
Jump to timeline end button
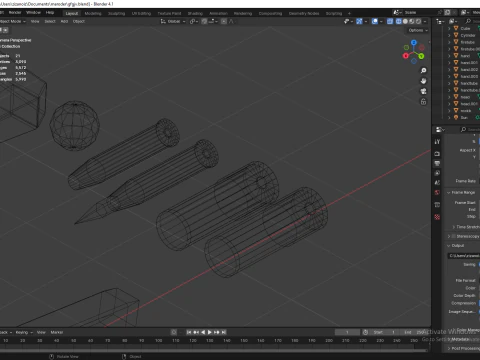point(224,332)
